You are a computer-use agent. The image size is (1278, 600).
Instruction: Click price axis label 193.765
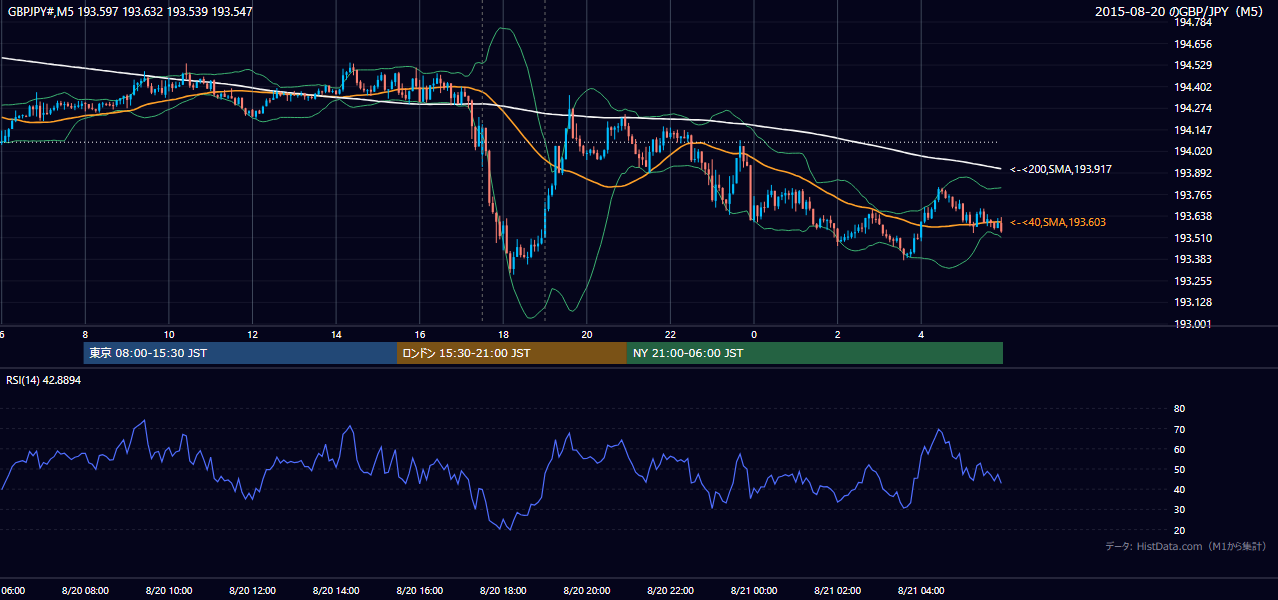[1193, 195]
